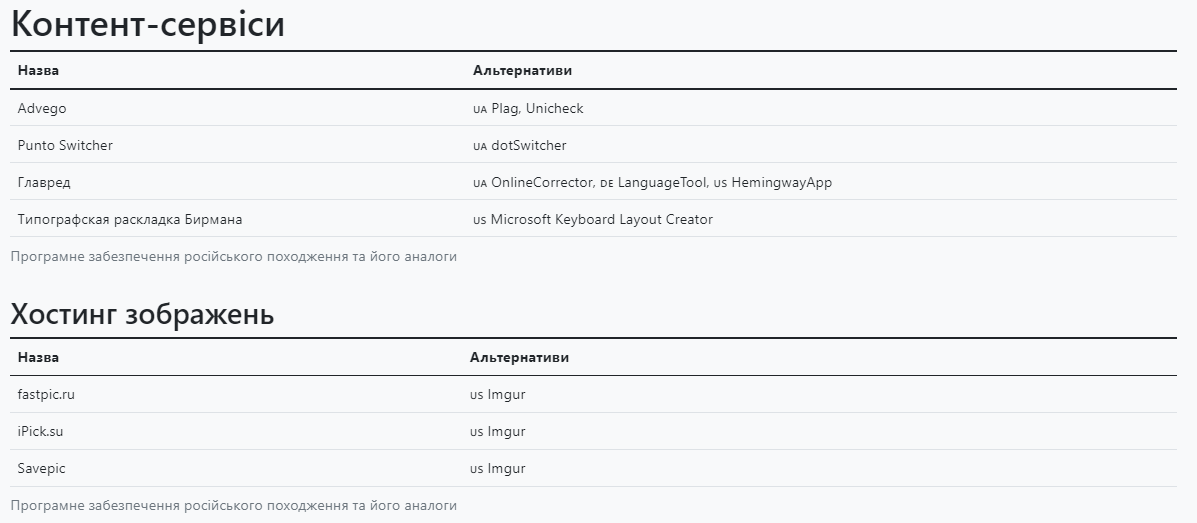
Task: Click the Punto Switcher entry
Action: tap(65, 145)
